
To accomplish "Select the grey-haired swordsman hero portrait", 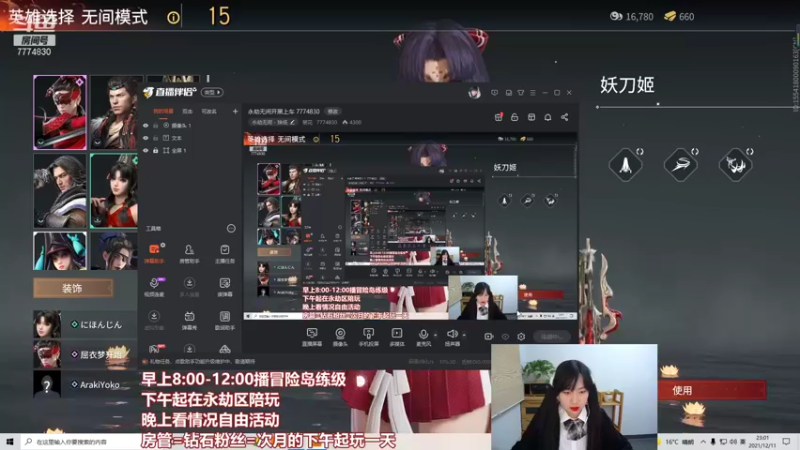I will pyautogui.click(x=60, y=191).
